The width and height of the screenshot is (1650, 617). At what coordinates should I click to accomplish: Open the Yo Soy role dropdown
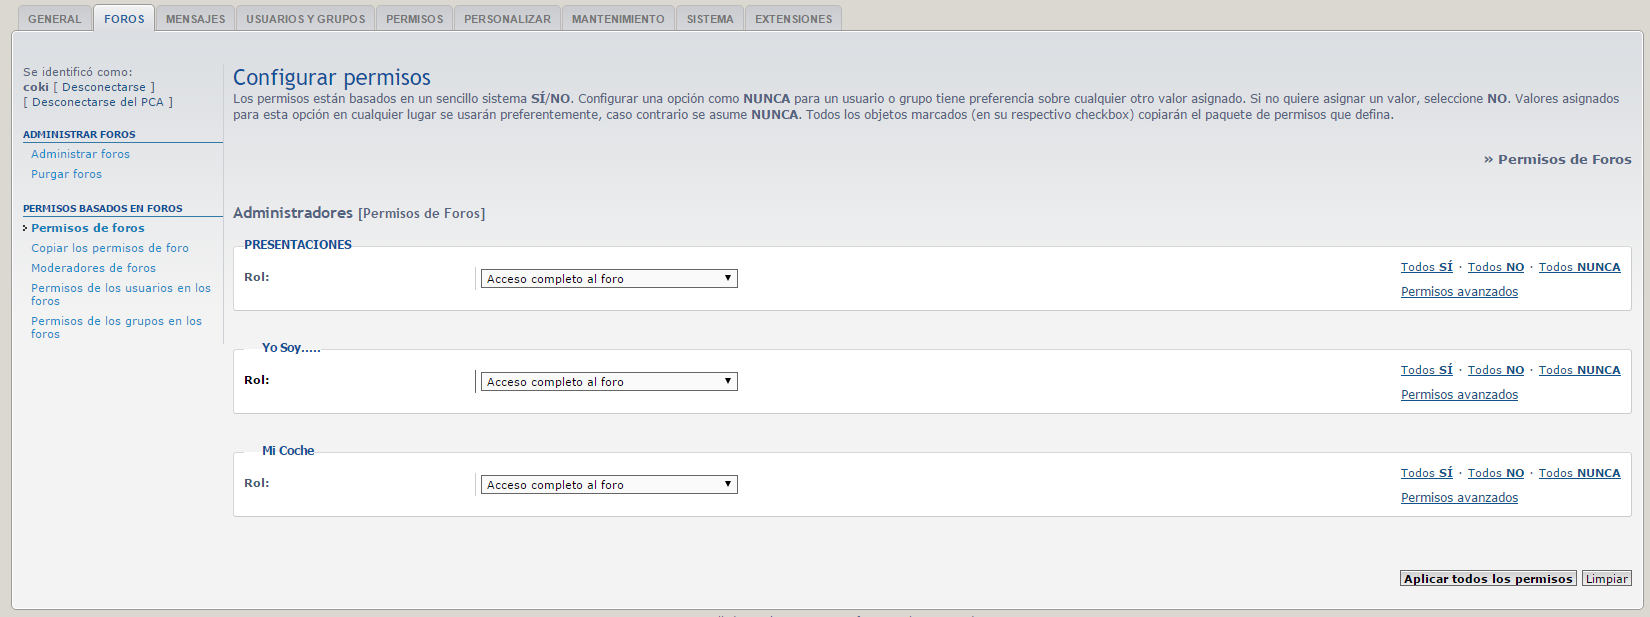click(608, 382)
